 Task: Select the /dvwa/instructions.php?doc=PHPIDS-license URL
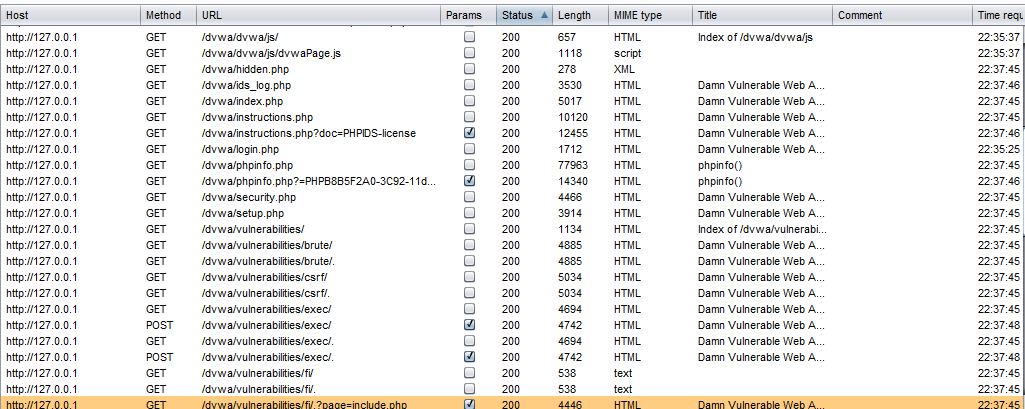(309, 133)
